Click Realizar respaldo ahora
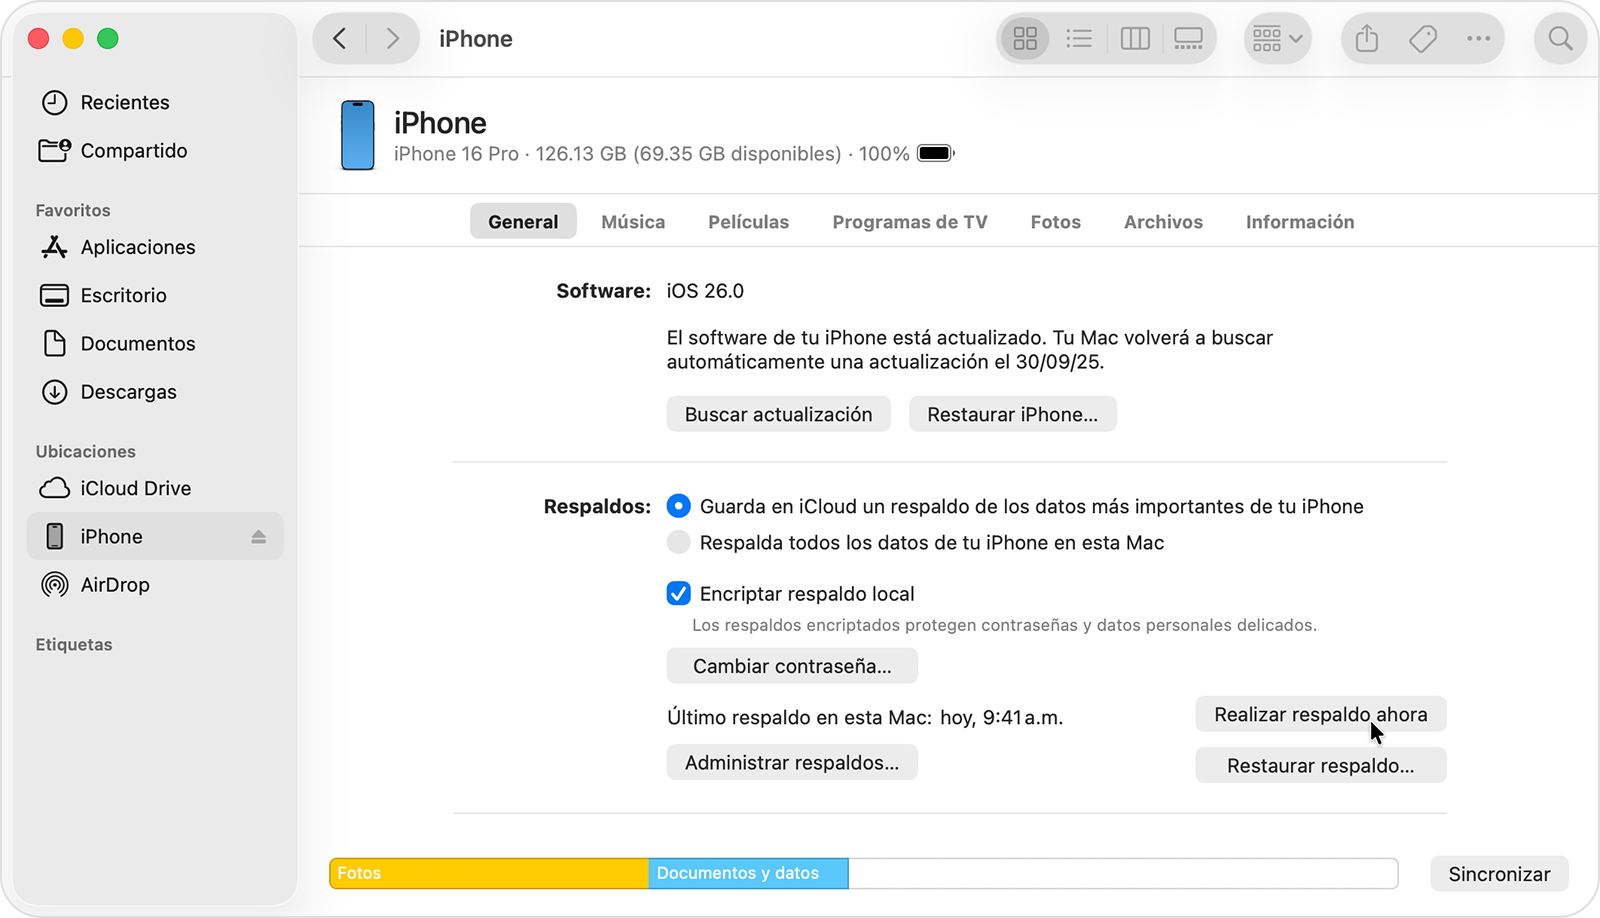 point(1320,714)
